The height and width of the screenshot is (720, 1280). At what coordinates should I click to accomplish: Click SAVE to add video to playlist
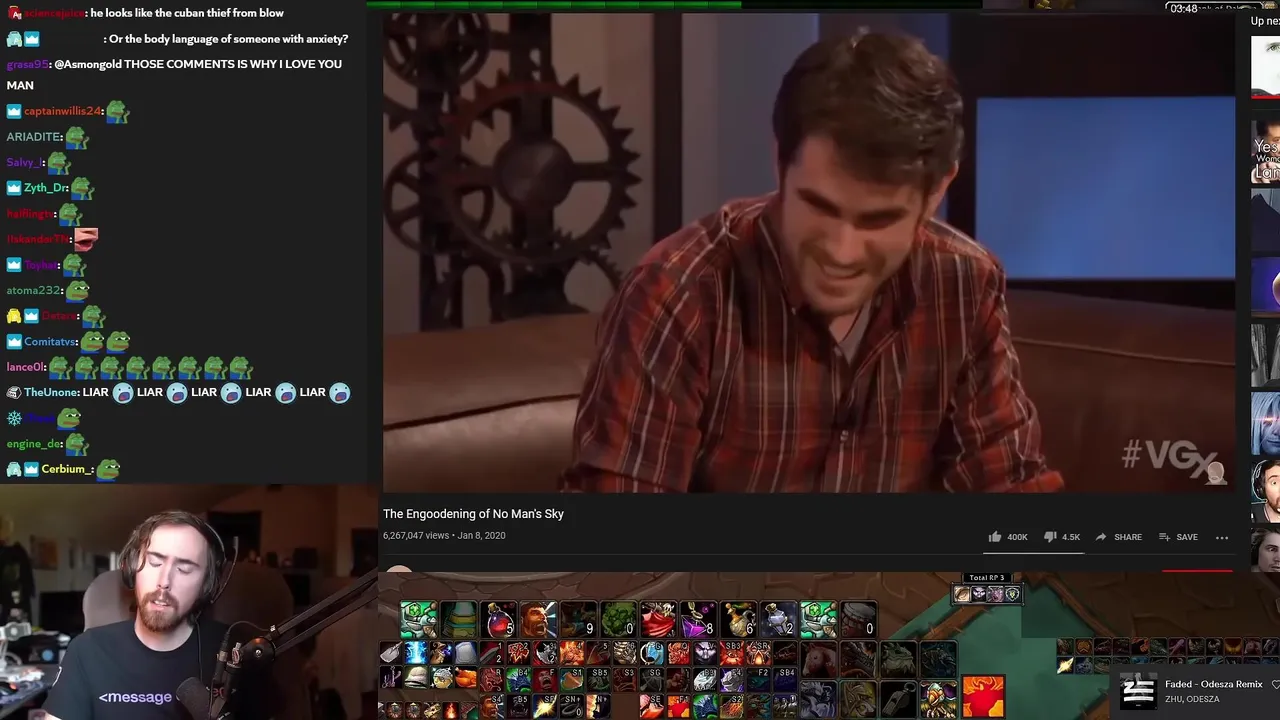tap(1178, 537)
